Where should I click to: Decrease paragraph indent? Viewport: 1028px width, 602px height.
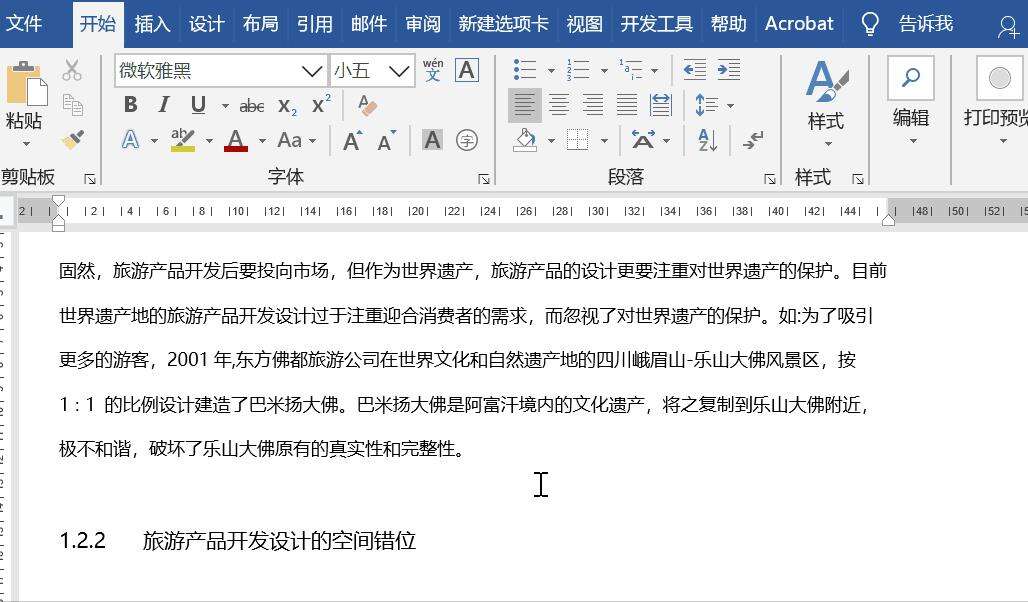pyautogui.click(x=694, y=69)
